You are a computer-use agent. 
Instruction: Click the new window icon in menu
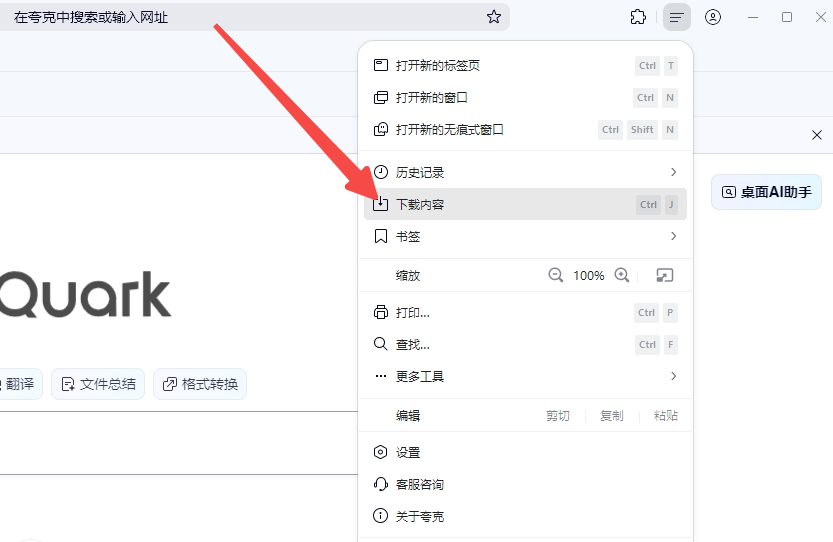381,98
